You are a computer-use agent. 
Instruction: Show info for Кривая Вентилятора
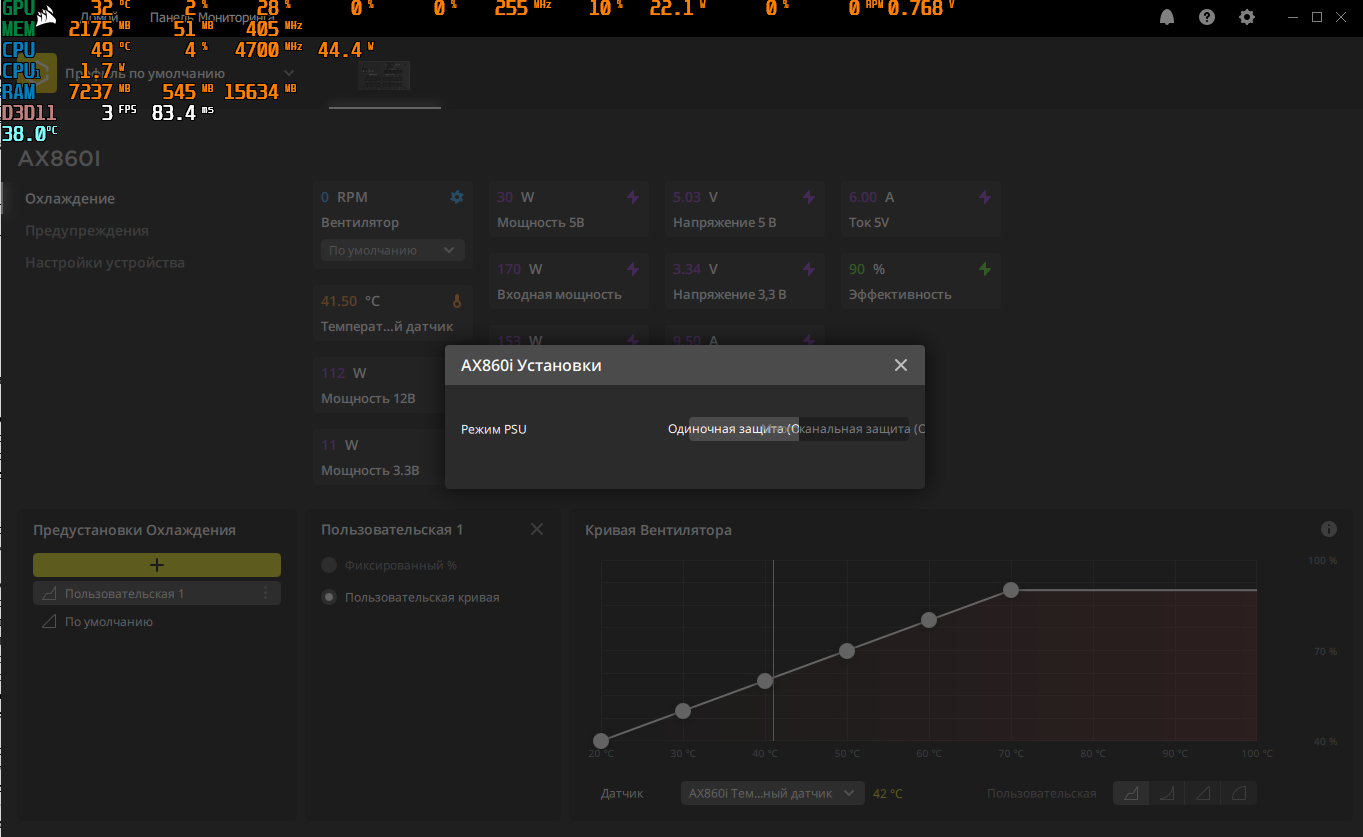click(1329, 529)
